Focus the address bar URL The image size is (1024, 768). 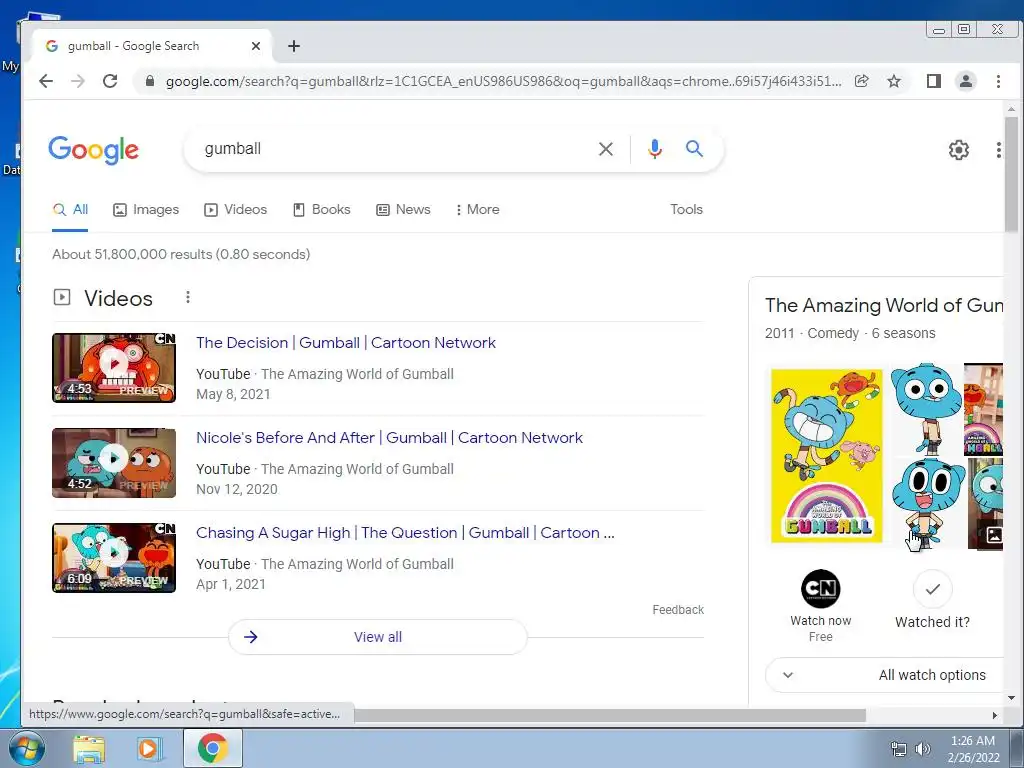(503, 81)
